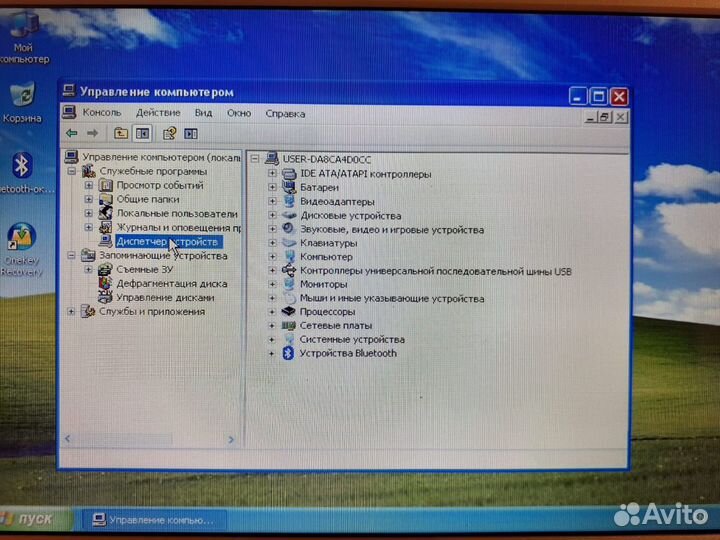The image size is (720, 540).
Task: Select the Управление дисками icon
Action: point(105,297)
